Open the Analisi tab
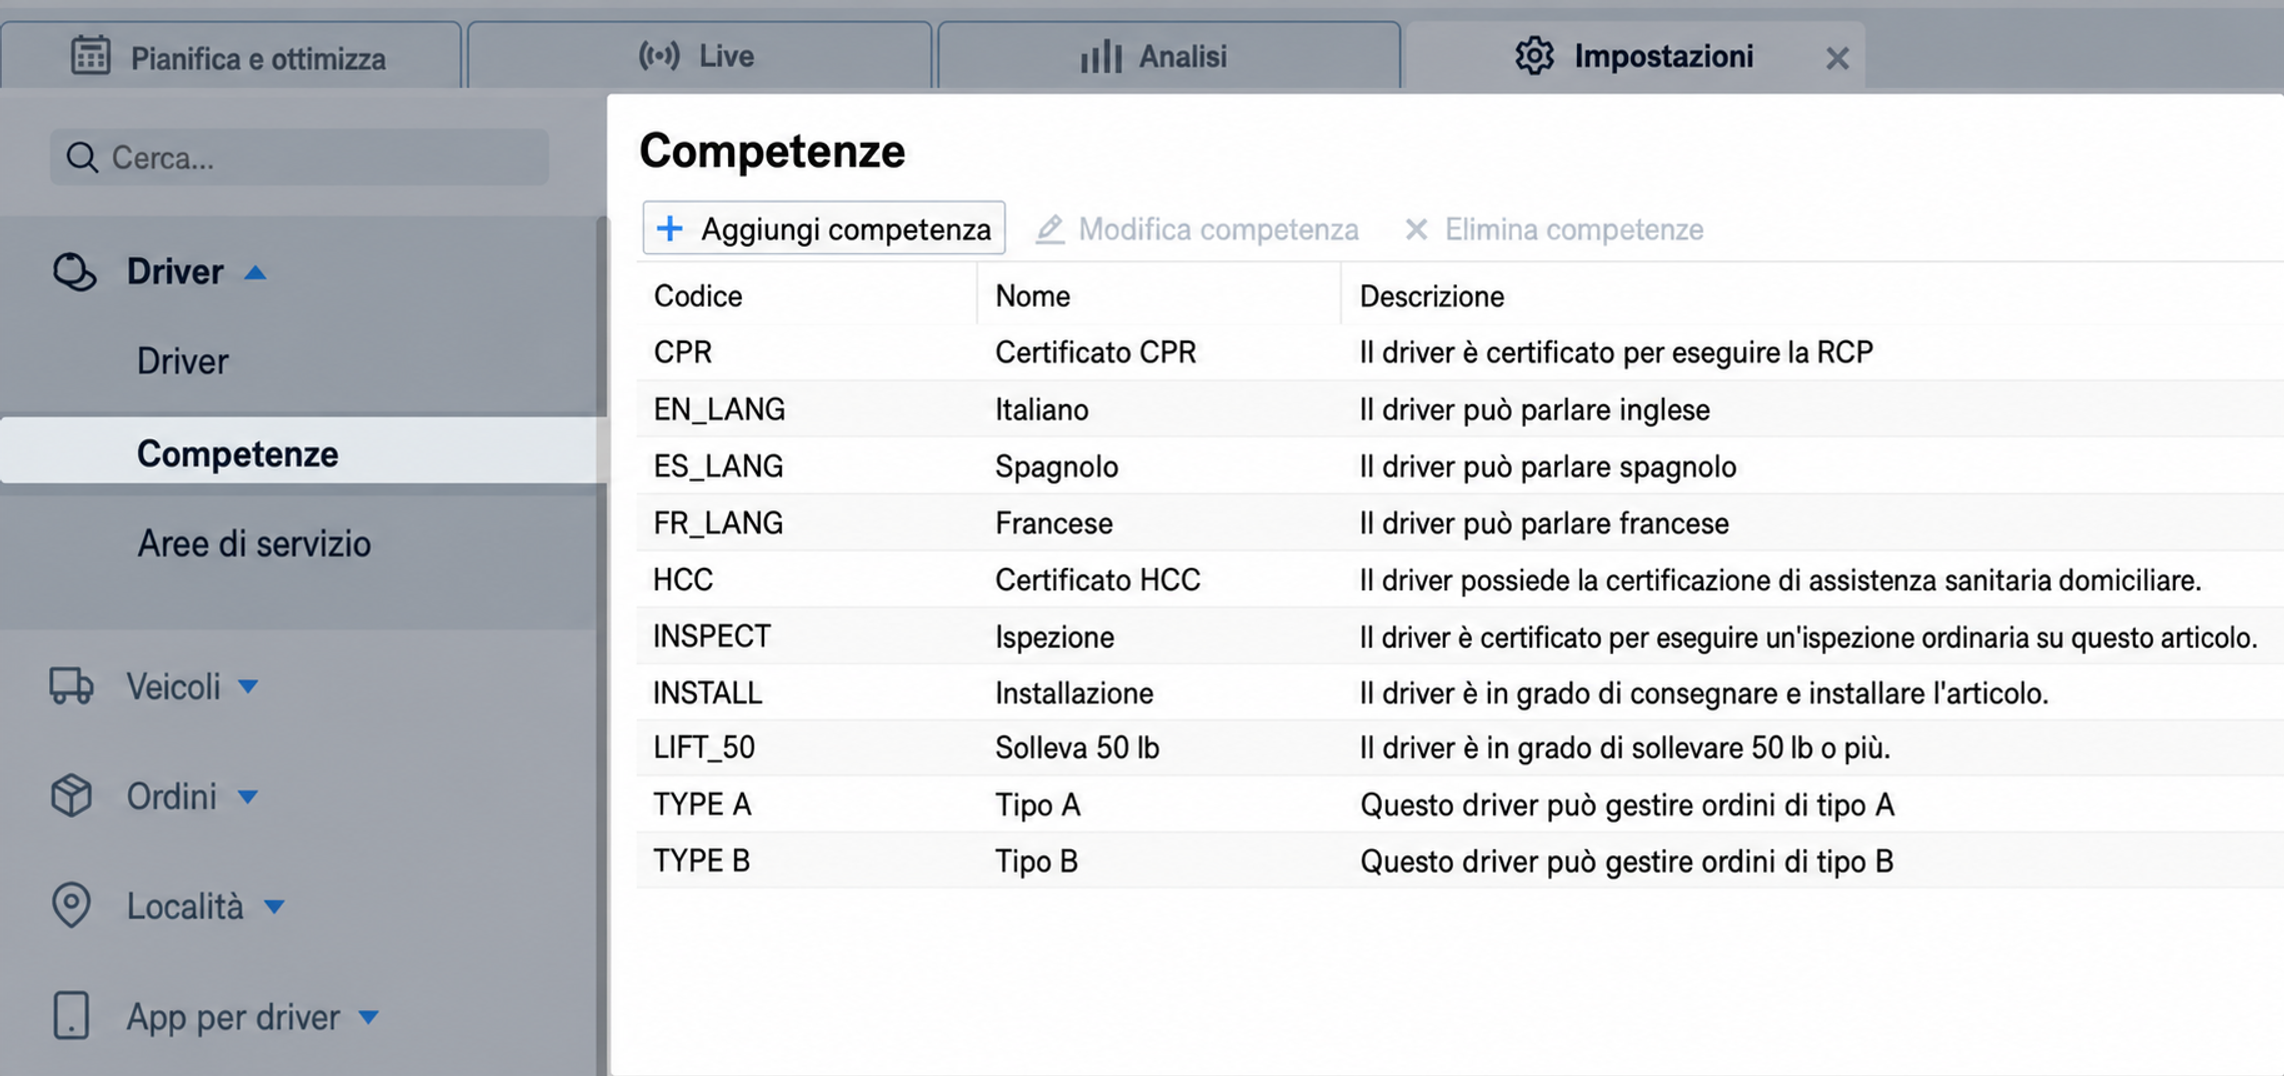Viewport: 2284px width, 1076px height. tap(1168, 56)
